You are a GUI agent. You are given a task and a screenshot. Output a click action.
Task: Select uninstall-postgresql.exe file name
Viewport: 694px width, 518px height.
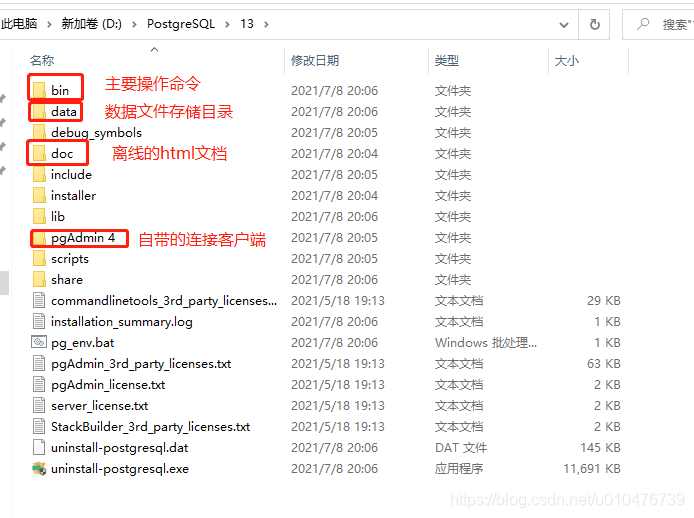coord(120,469)
